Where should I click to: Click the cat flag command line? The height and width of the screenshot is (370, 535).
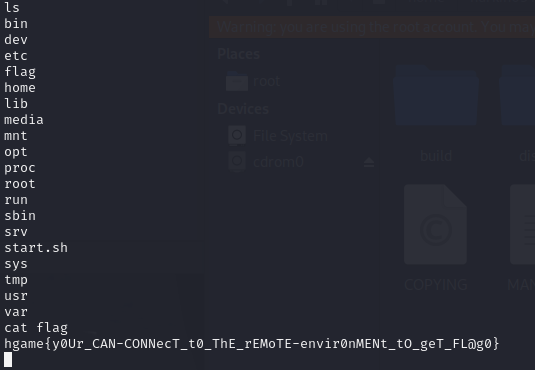(36, 328)
